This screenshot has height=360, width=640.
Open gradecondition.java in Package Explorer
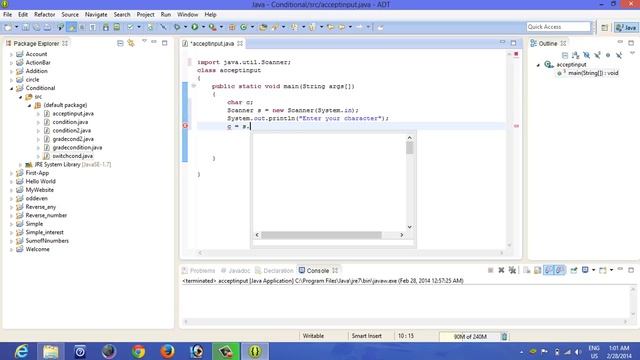77,148
